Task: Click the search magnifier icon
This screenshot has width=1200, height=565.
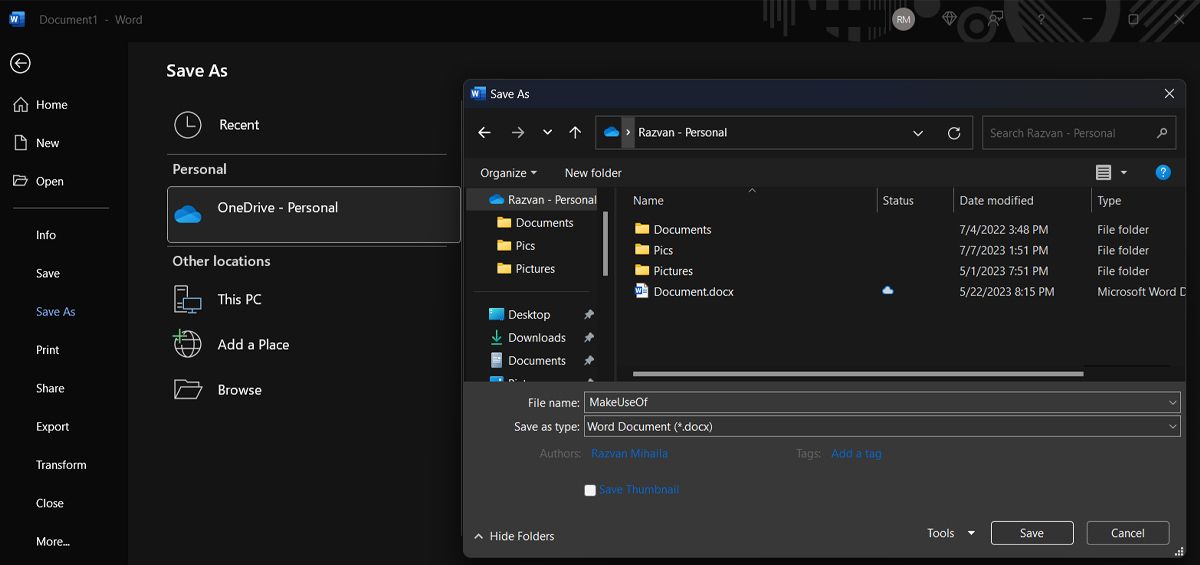Action: (1162, 133)
